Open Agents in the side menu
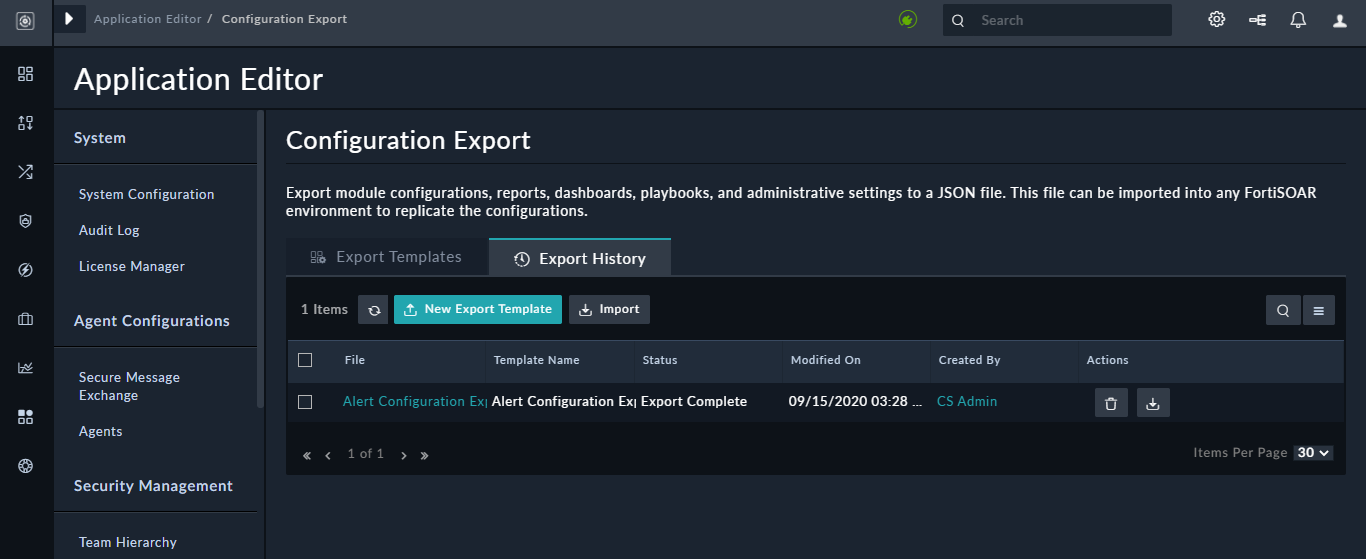Viewport: 1366px width, 559px height. tap(101, 431)
